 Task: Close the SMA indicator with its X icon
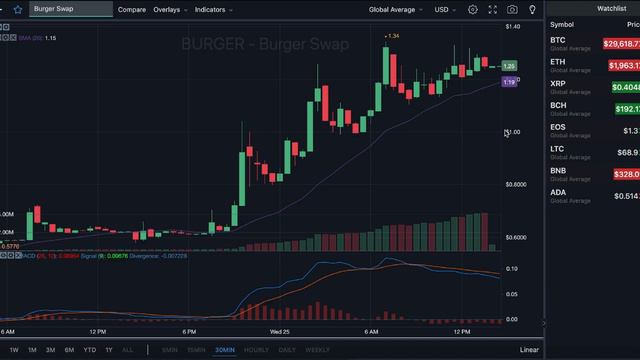[x=13, y=38]
